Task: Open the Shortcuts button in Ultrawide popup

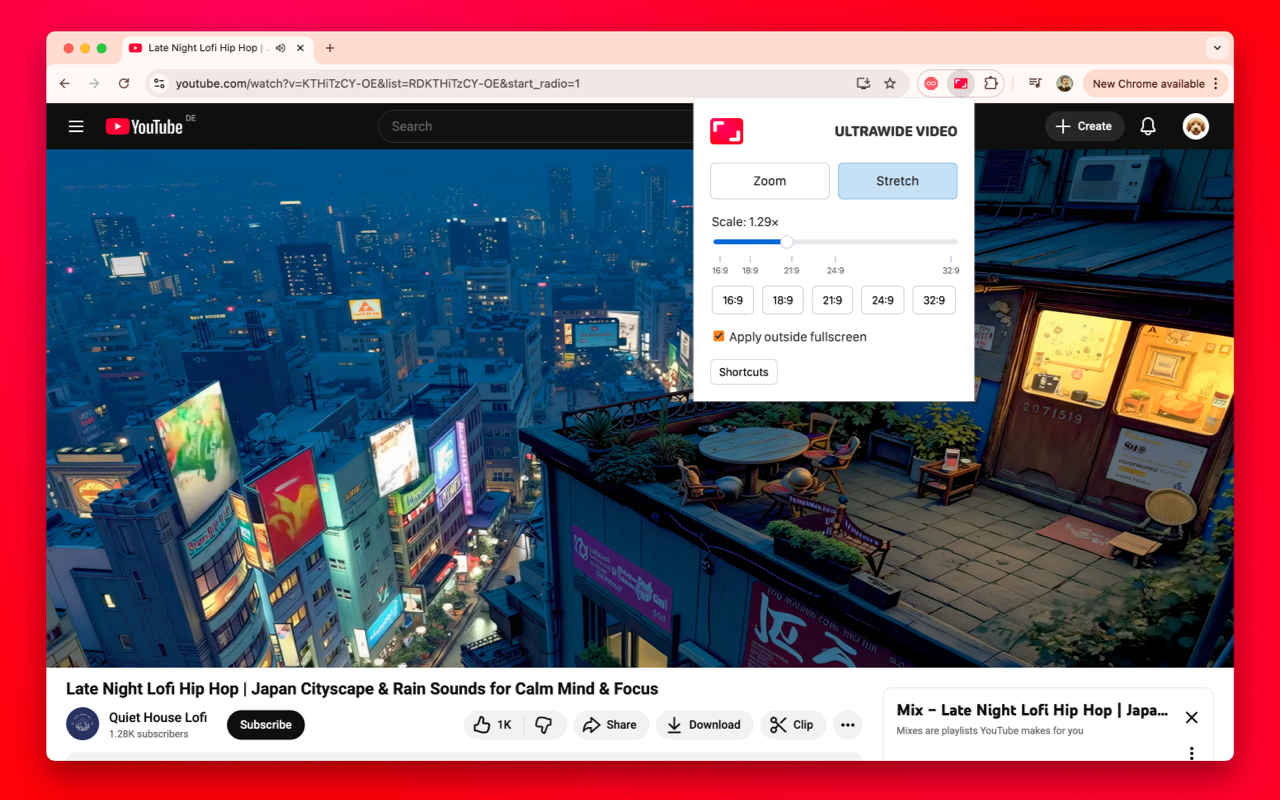Action: tap(743, 372)
